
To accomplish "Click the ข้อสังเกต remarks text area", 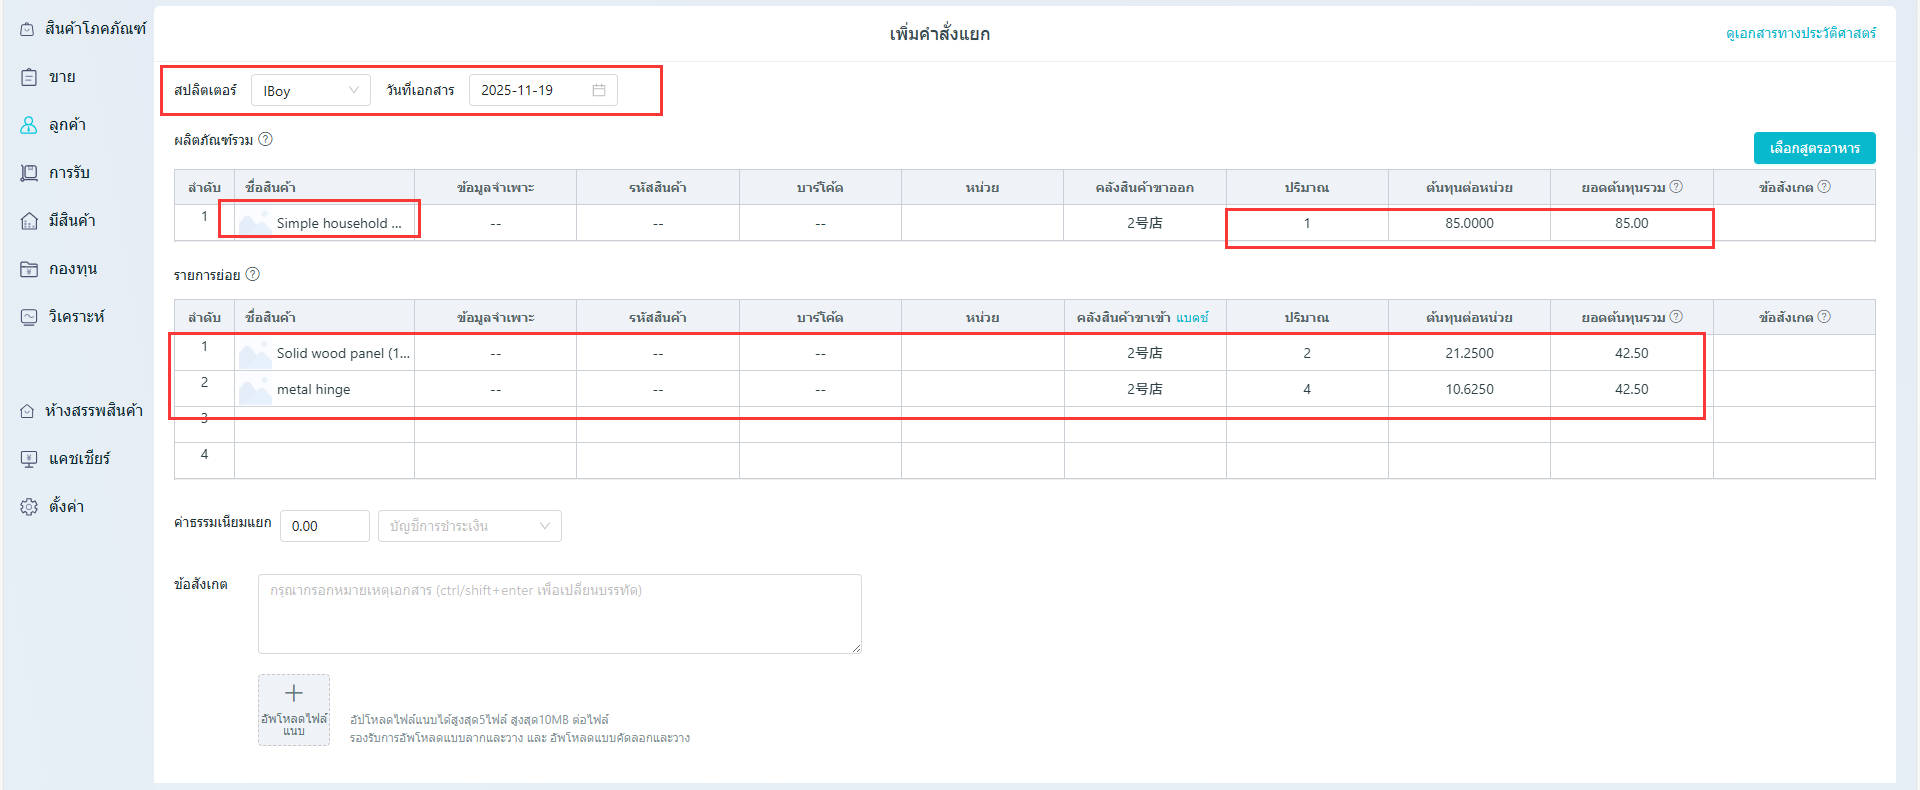I will [x=559, y=614].
